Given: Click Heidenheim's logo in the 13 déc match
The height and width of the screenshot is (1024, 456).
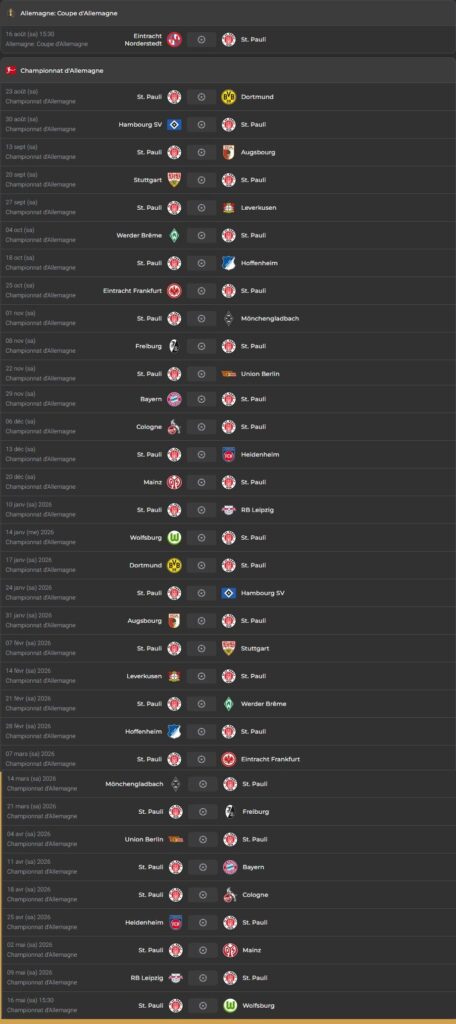Looking at the screenshot, I should [x=229, y=455].
